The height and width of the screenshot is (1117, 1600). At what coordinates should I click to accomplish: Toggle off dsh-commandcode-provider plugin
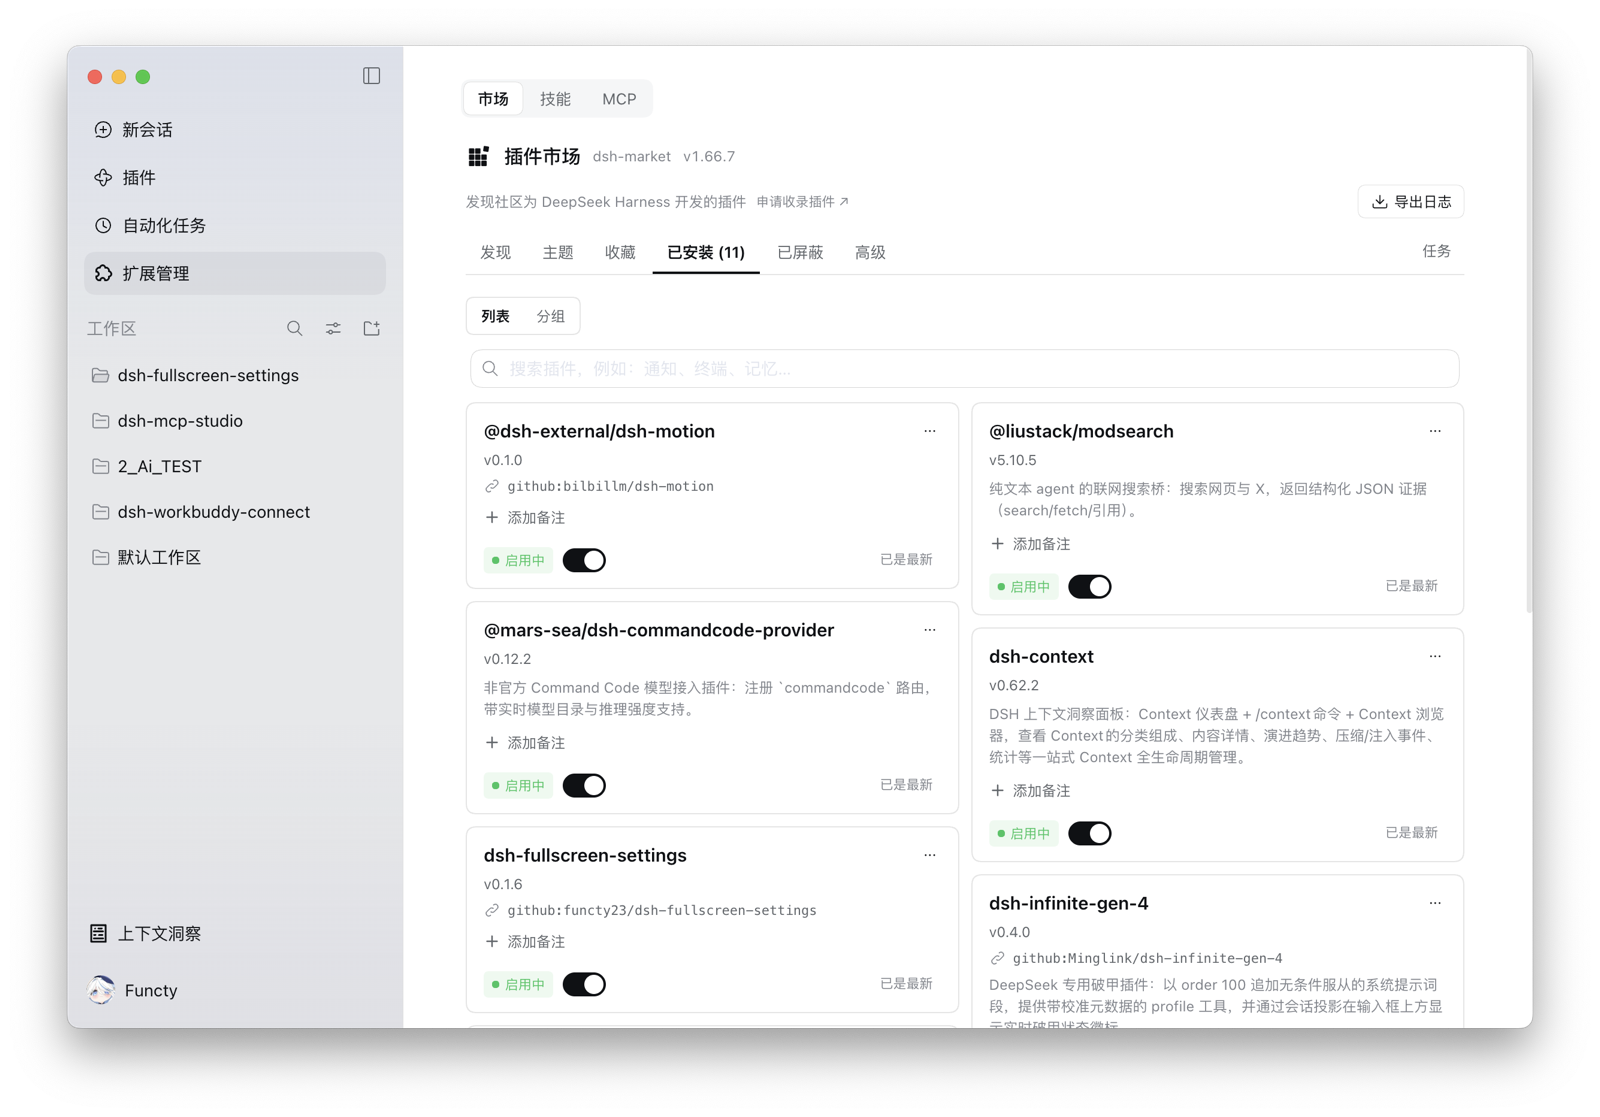584,785
